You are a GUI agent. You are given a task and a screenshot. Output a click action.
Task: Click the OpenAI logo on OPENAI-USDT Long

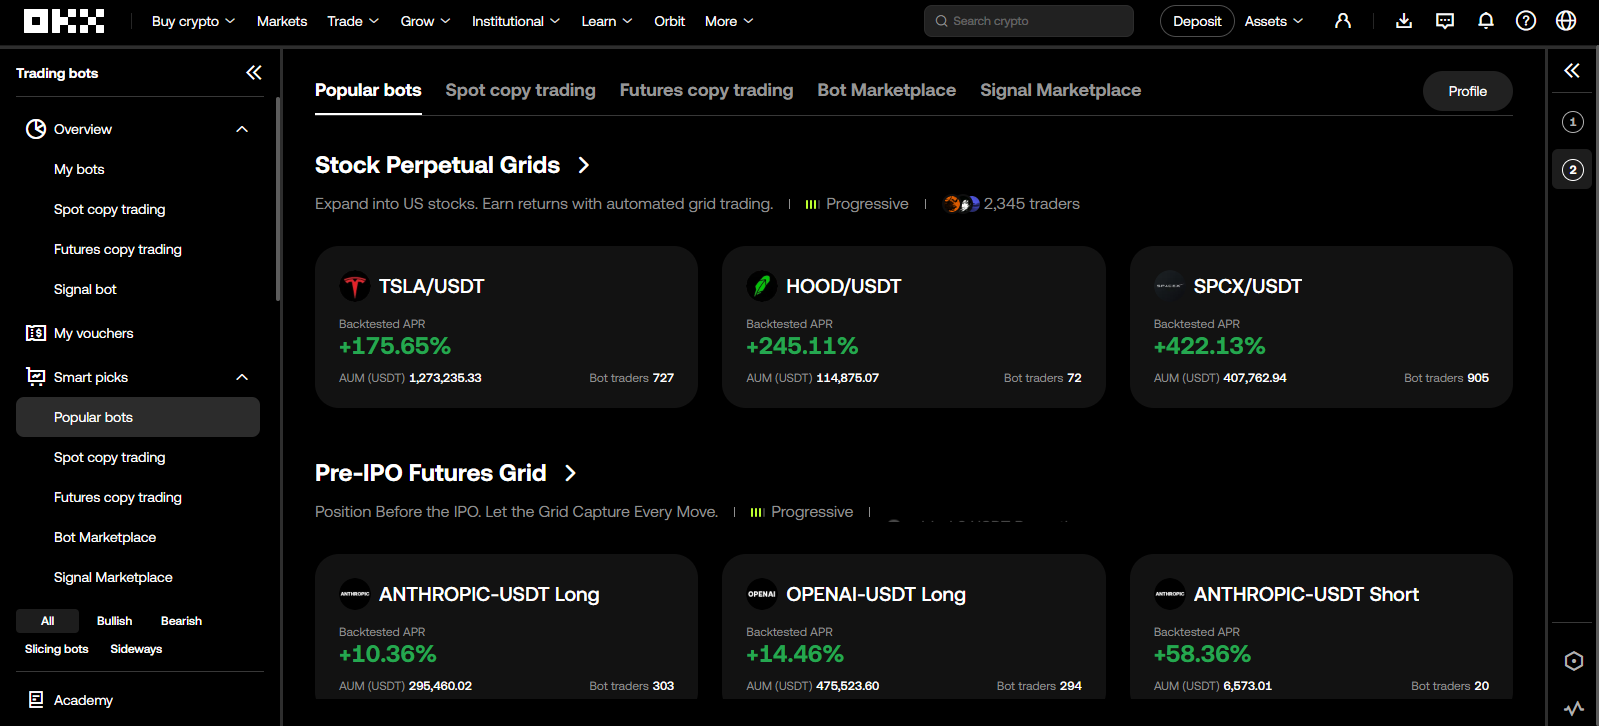pyautogui.click(x=762, y=594)
